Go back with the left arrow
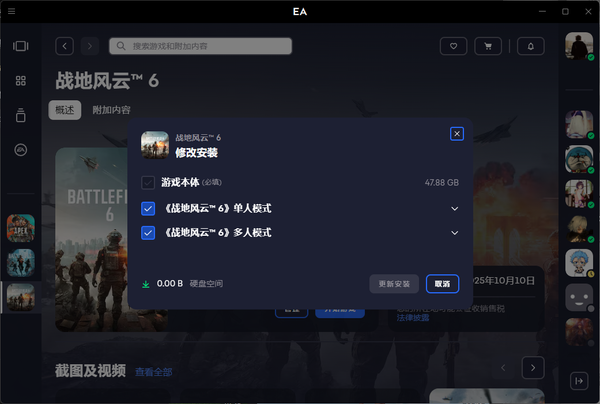This screenshot has height=404, width=600. click(x=65, y=46)
